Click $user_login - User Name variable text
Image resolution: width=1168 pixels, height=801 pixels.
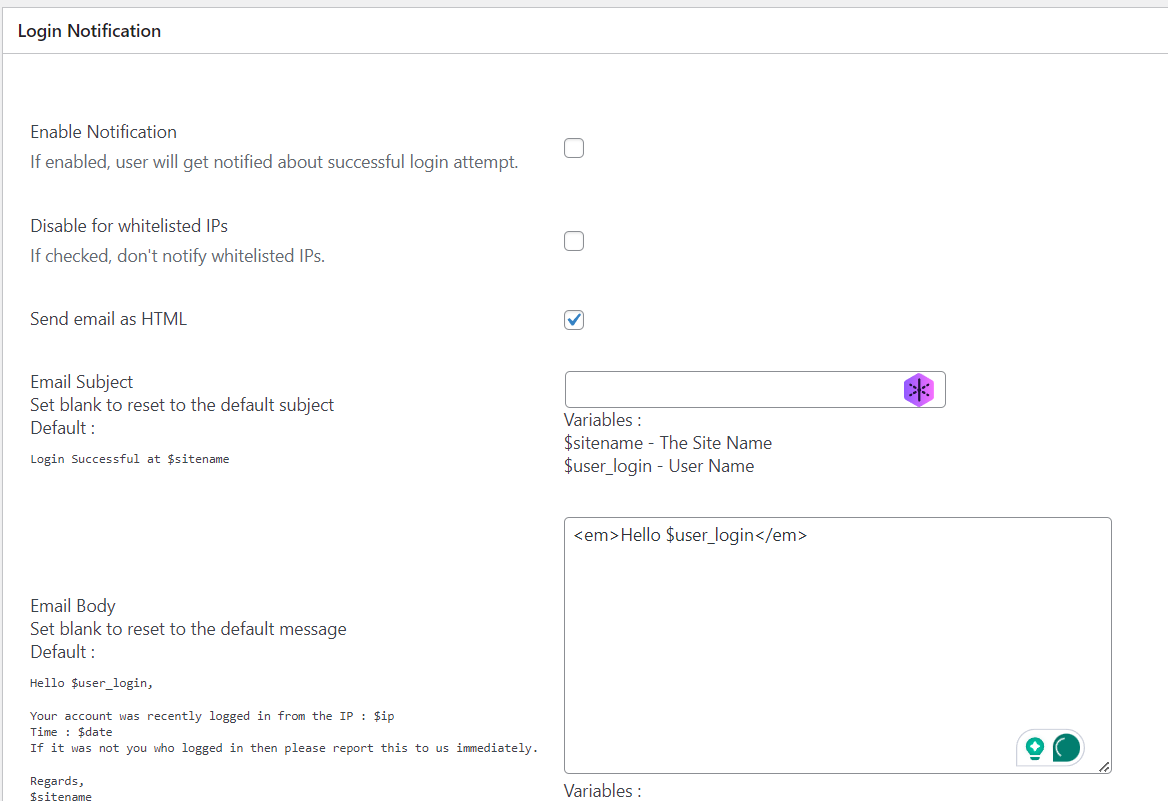pos(658,466)
